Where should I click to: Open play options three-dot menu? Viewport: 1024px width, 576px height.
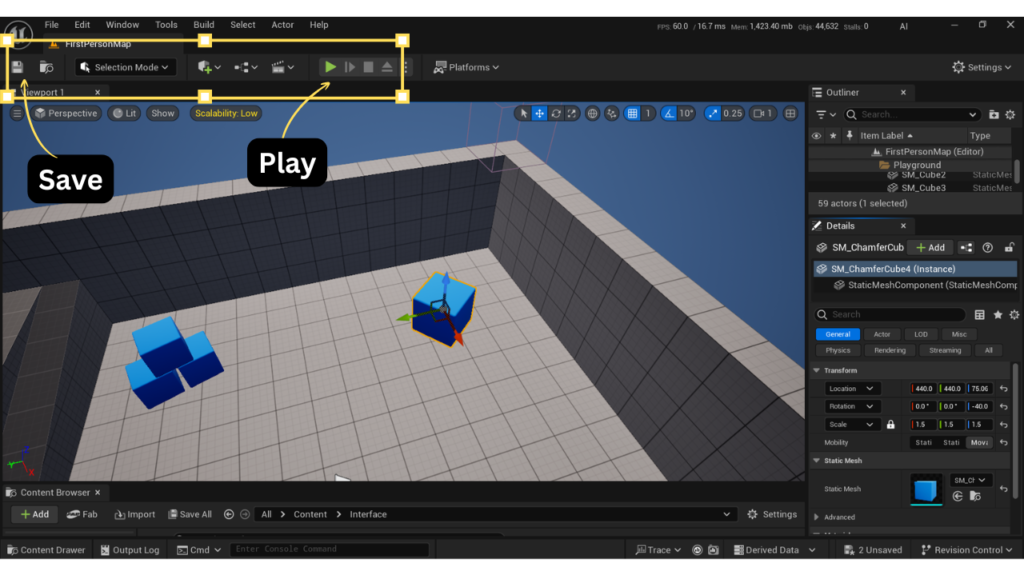[x=406, y=67]
